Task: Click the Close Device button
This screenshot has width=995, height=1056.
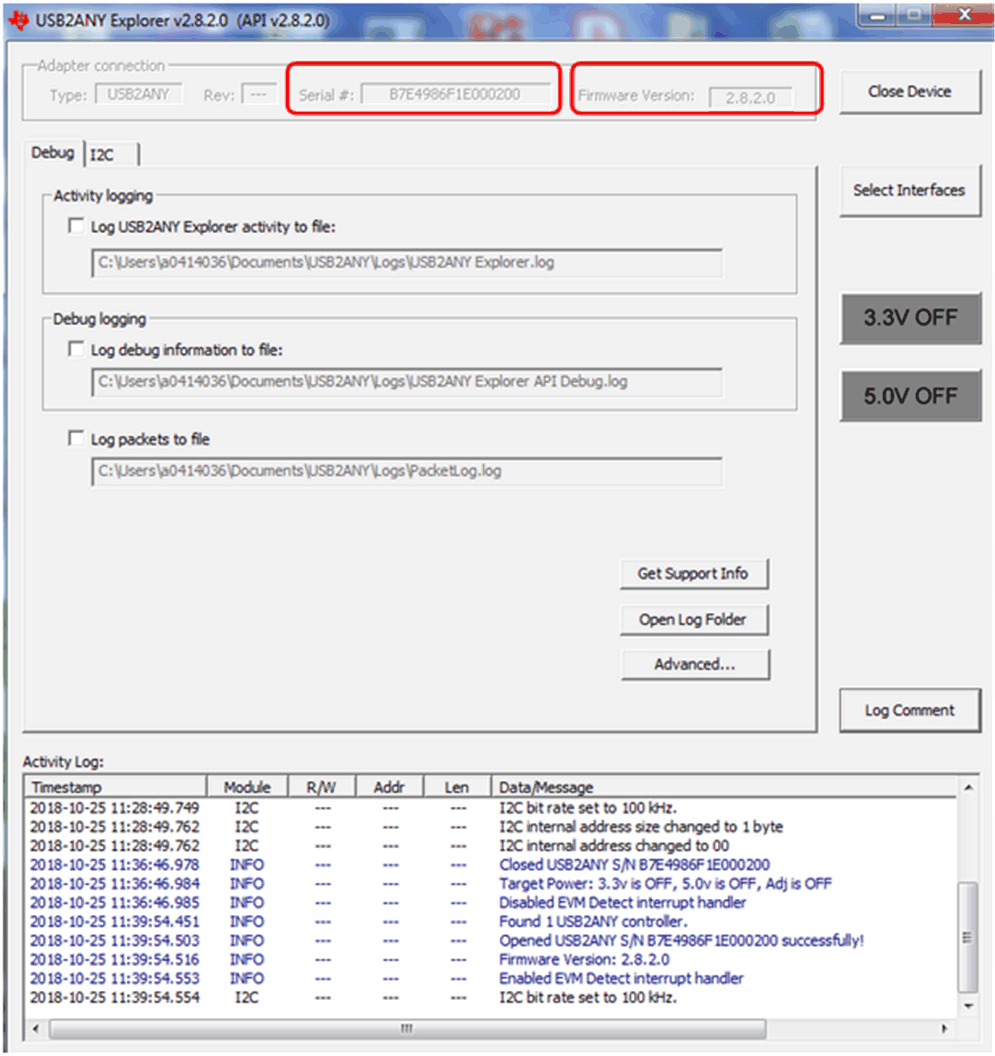Action: (910, 91)
